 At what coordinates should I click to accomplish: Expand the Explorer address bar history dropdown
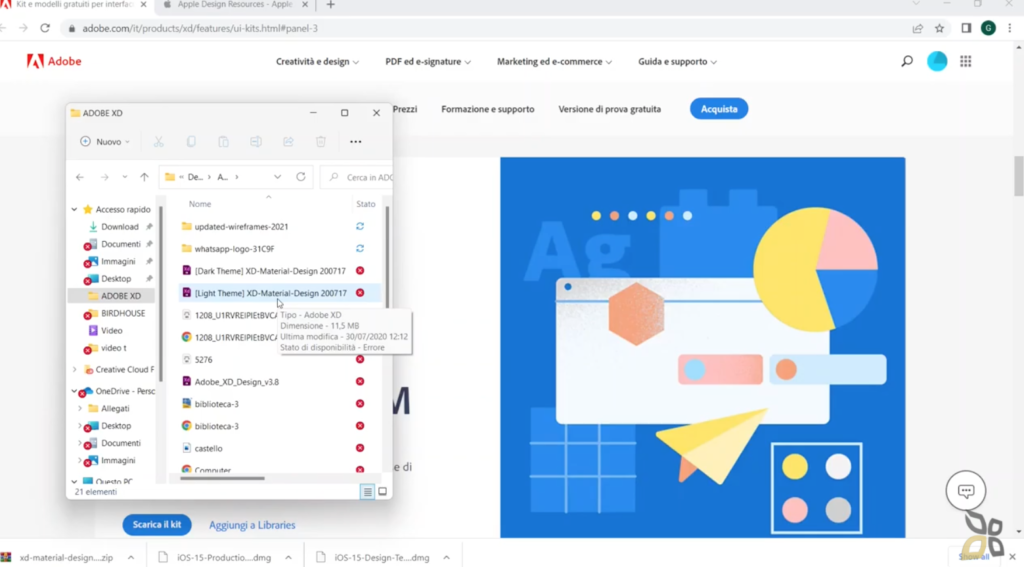point(278,177)
